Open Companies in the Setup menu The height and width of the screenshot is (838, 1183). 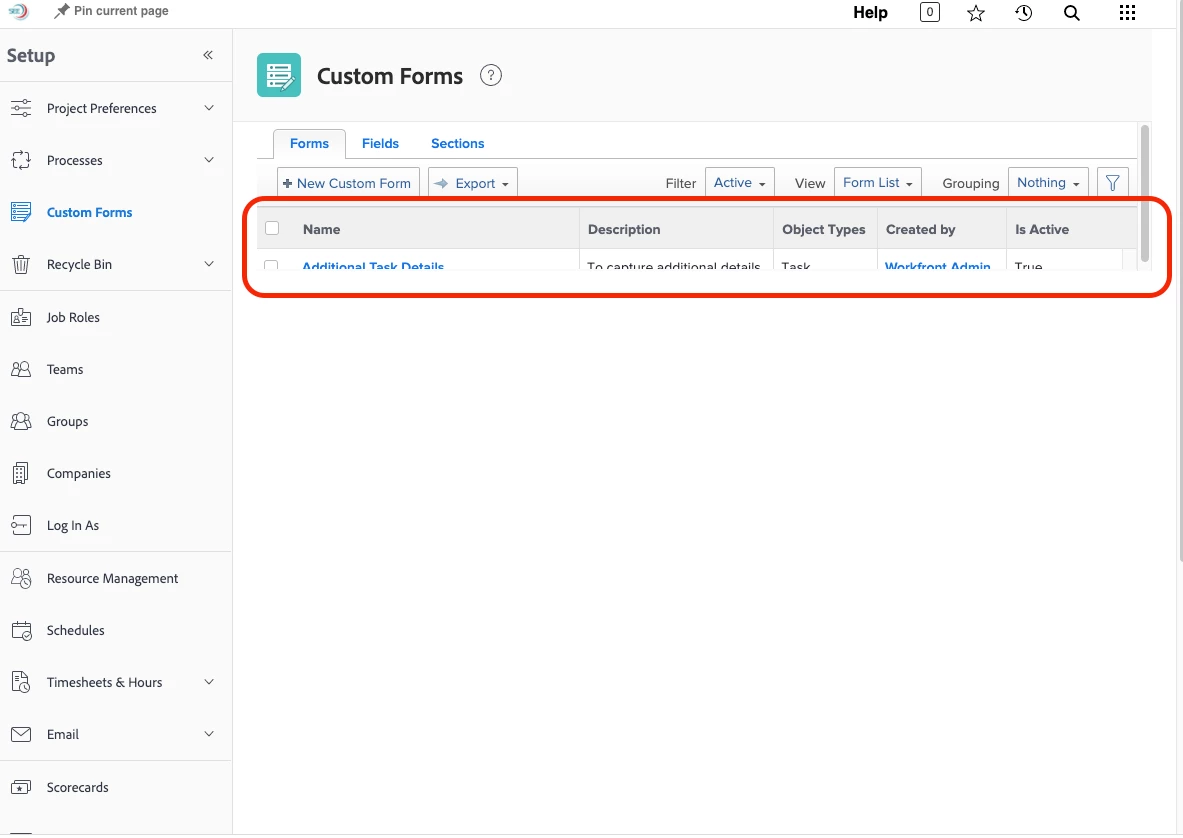click(x=78, y=474)
